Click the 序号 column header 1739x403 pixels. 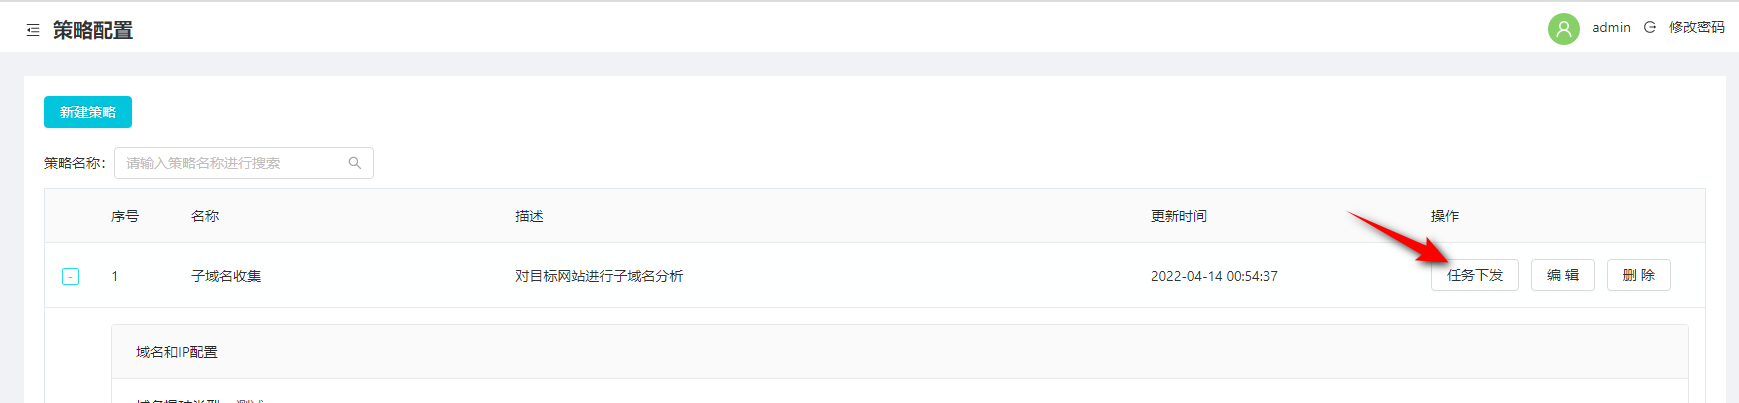pos(125,216)
